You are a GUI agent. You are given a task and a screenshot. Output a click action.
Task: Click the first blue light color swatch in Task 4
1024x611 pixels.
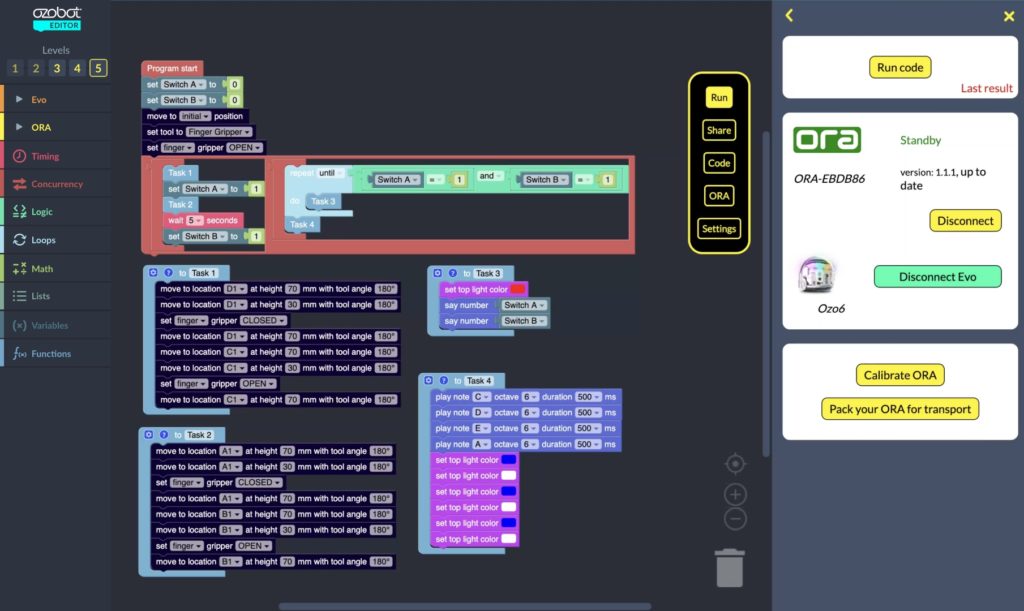pos(508,460)
